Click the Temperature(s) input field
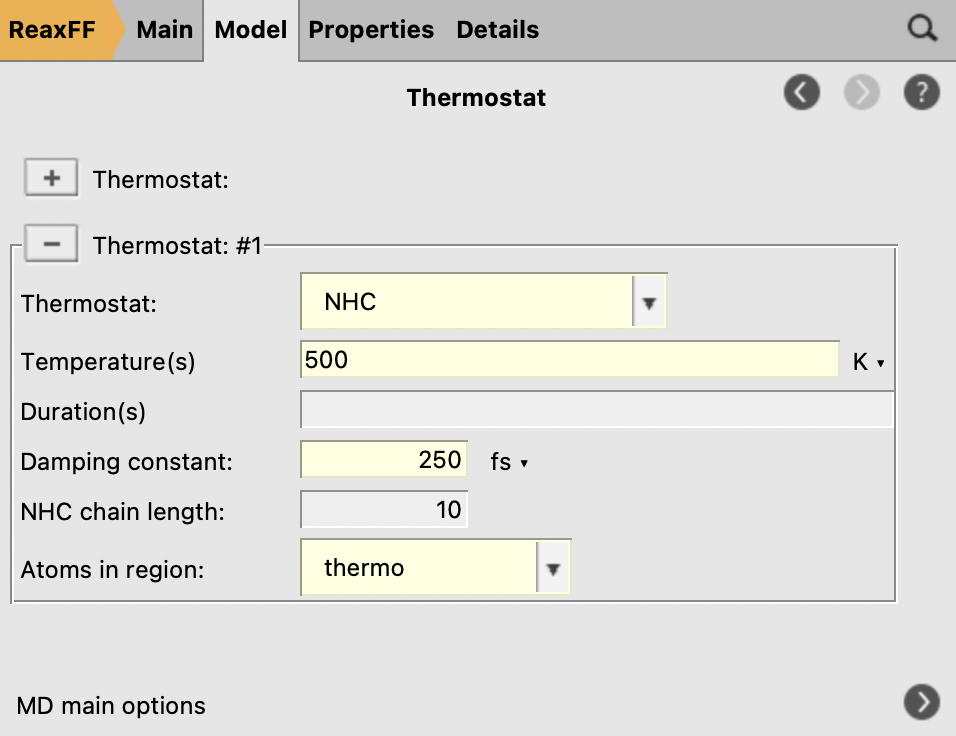Image resolution: width=956 pixels, height=736 pixels. (569, 360)
